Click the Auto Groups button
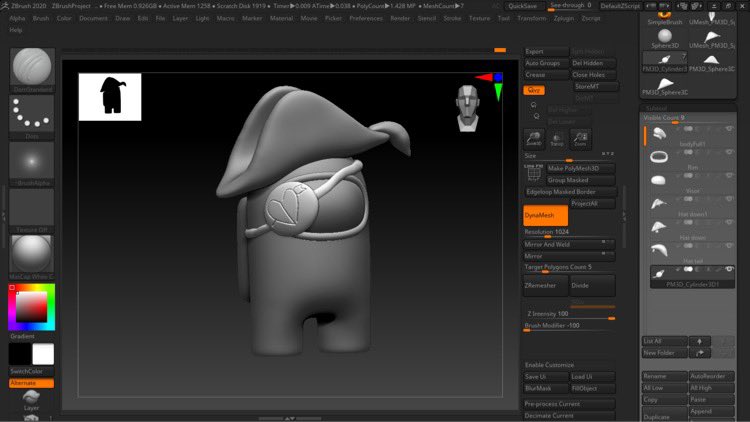 pos(546,63)
